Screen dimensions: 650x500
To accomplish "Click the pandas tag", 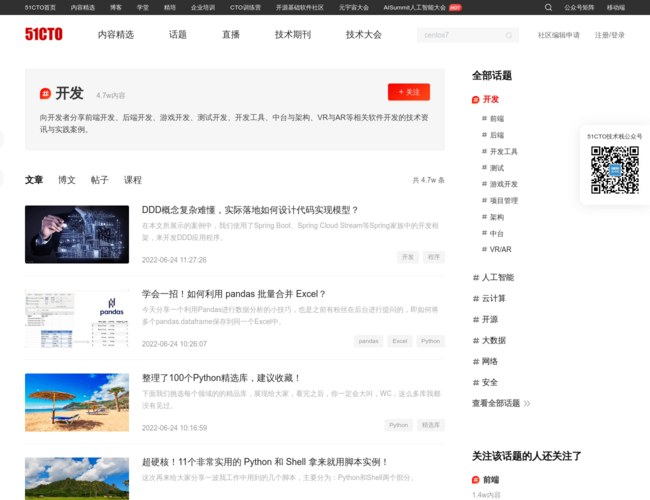I will click(x=369, y=341).
